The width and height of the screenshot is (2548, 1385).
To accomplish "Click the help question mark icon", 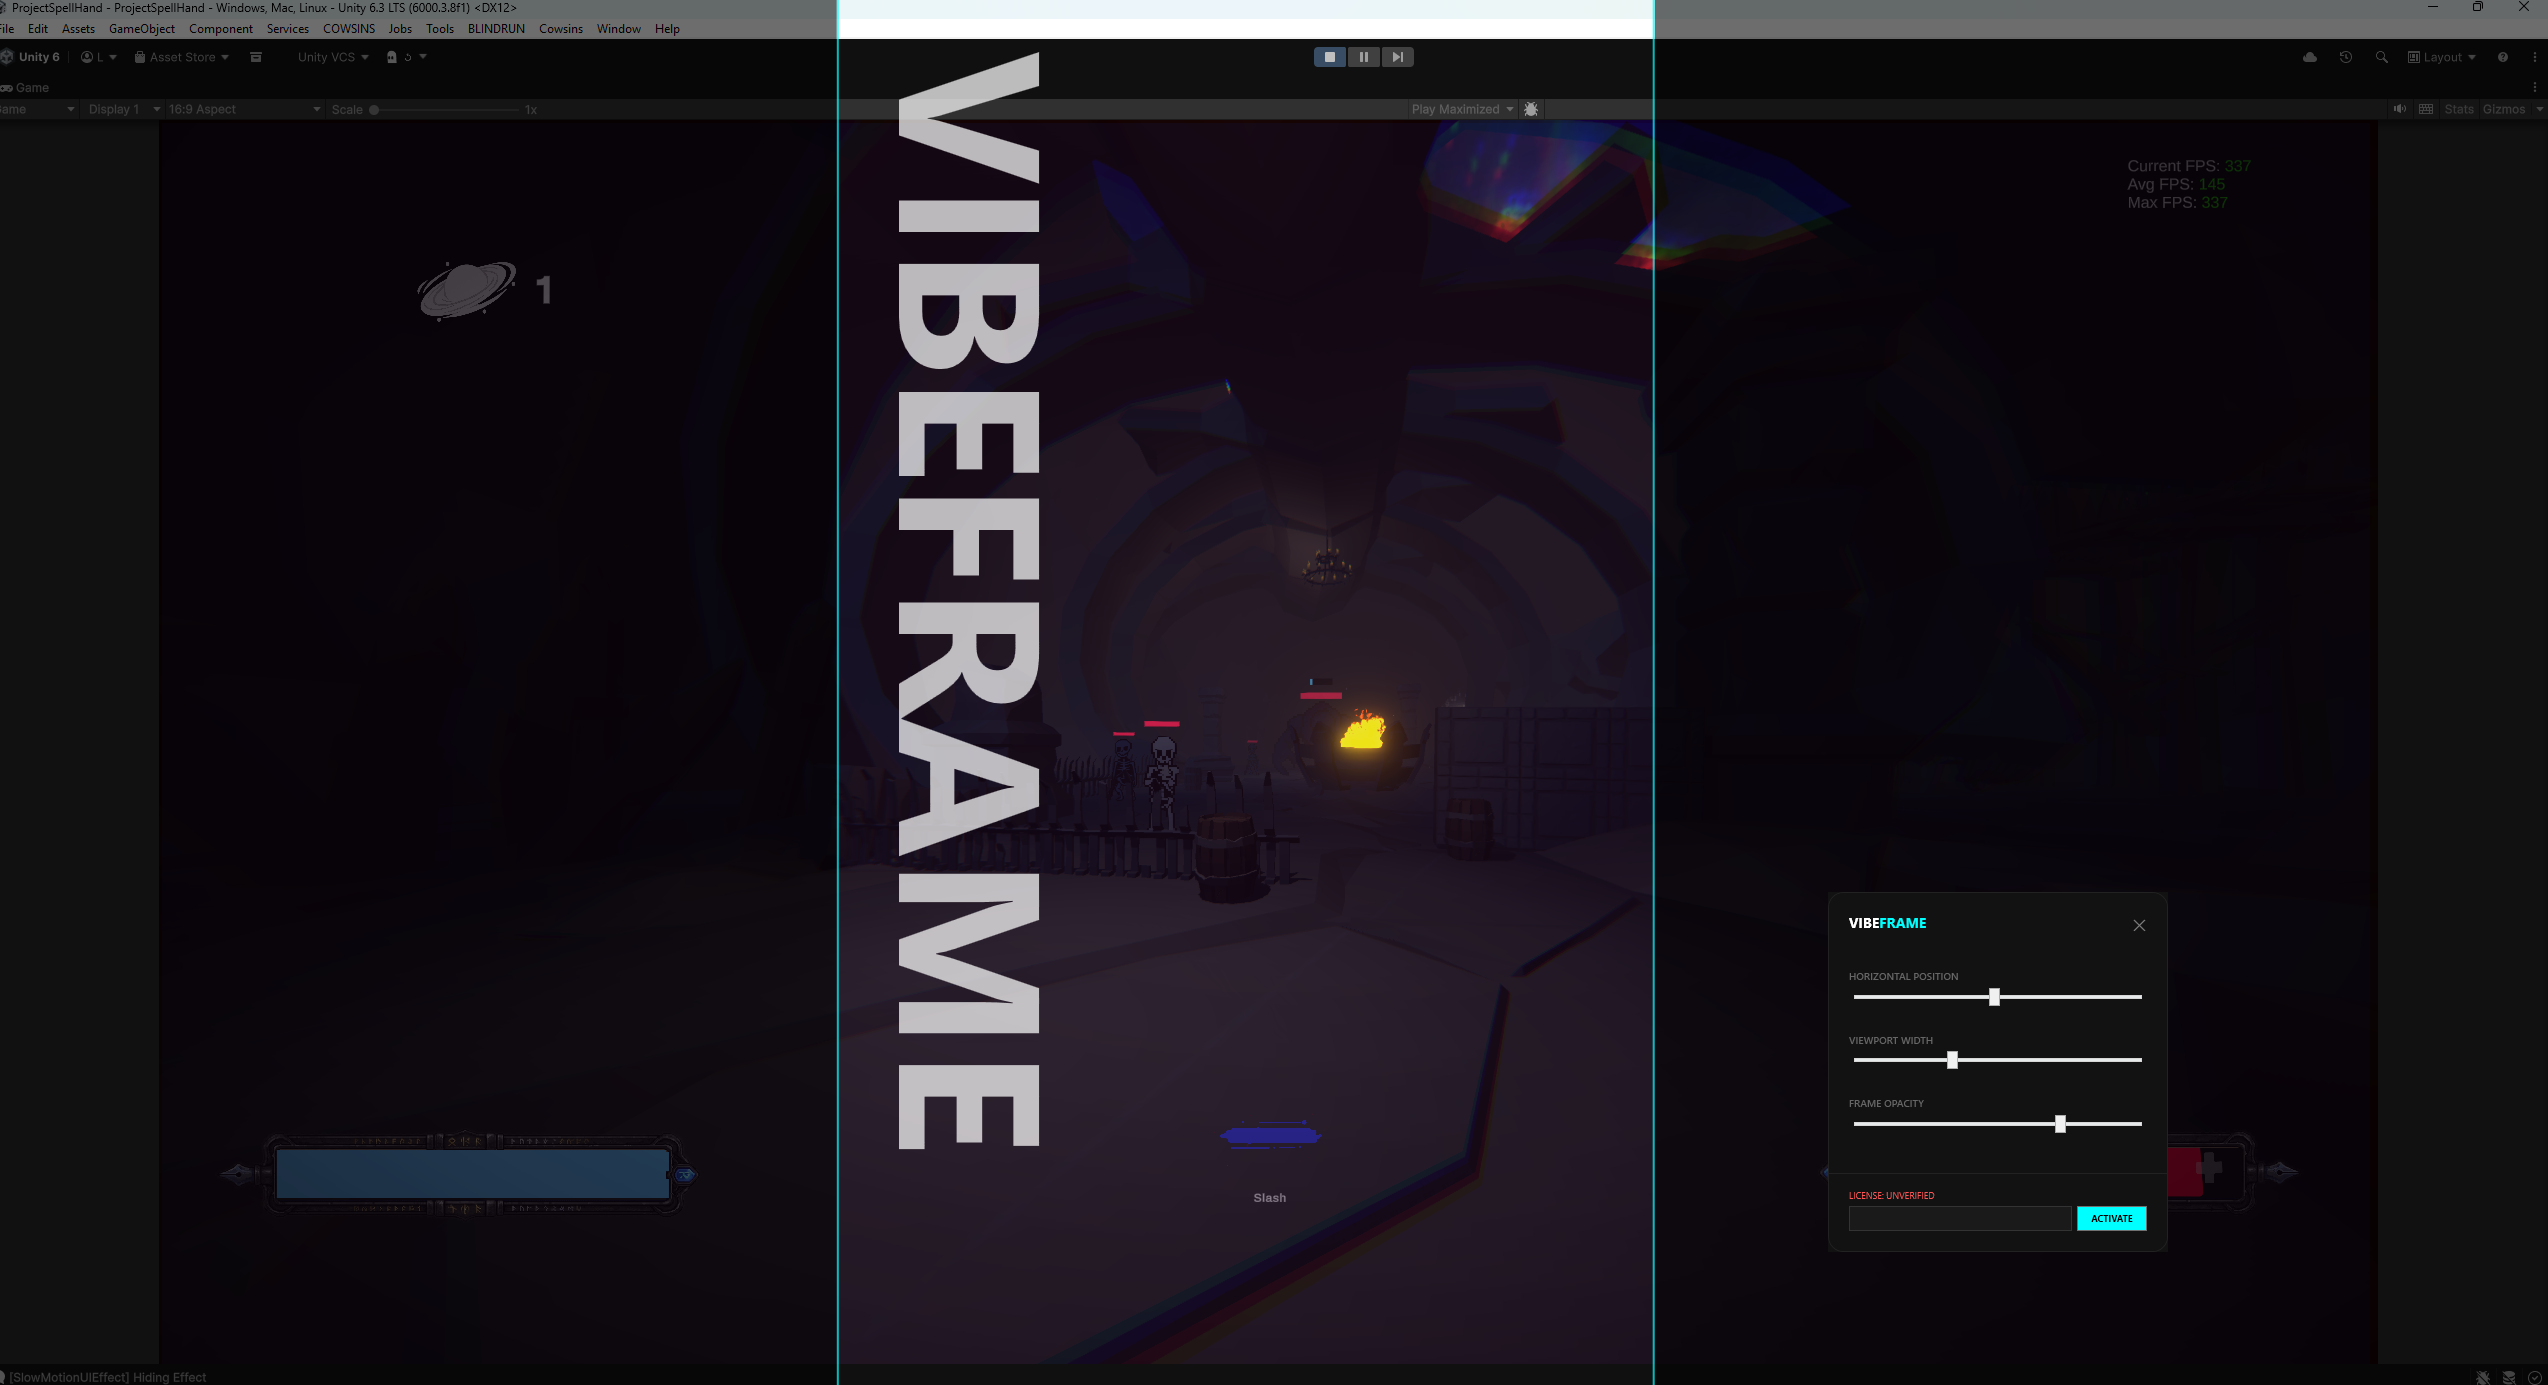I will coord(2502,57).
